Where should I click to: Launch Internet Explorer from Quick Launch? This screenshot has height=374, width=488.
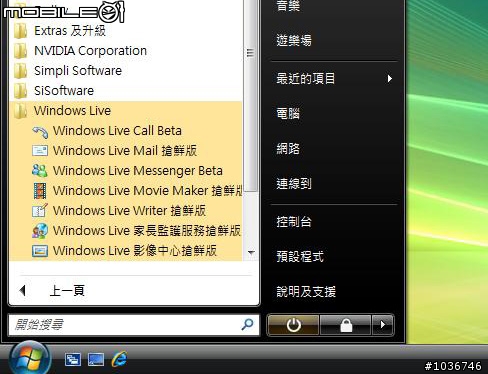pos(119,359)
